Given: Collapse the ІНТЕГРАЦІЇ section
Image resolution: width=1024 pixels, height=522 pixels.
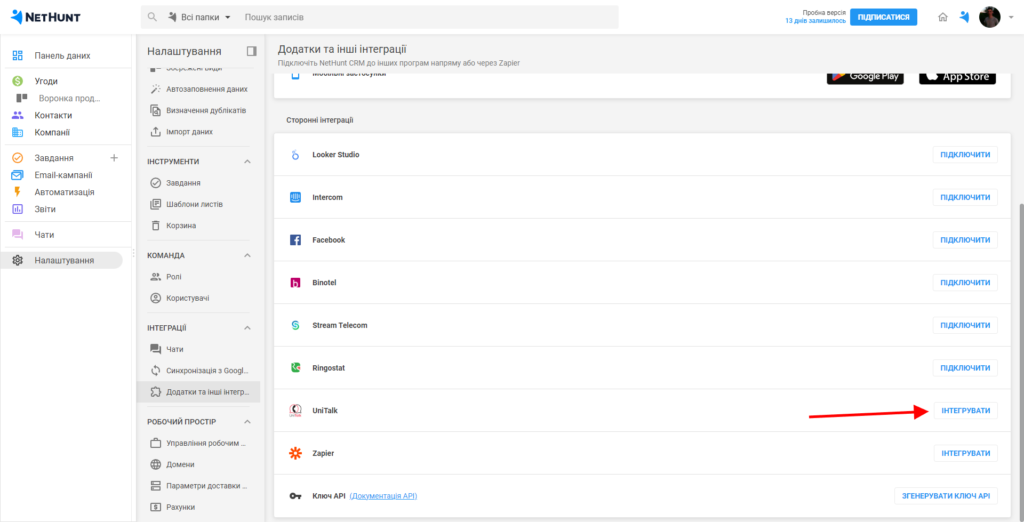Looking at the screenshot, I should click(x=247, y=328).
